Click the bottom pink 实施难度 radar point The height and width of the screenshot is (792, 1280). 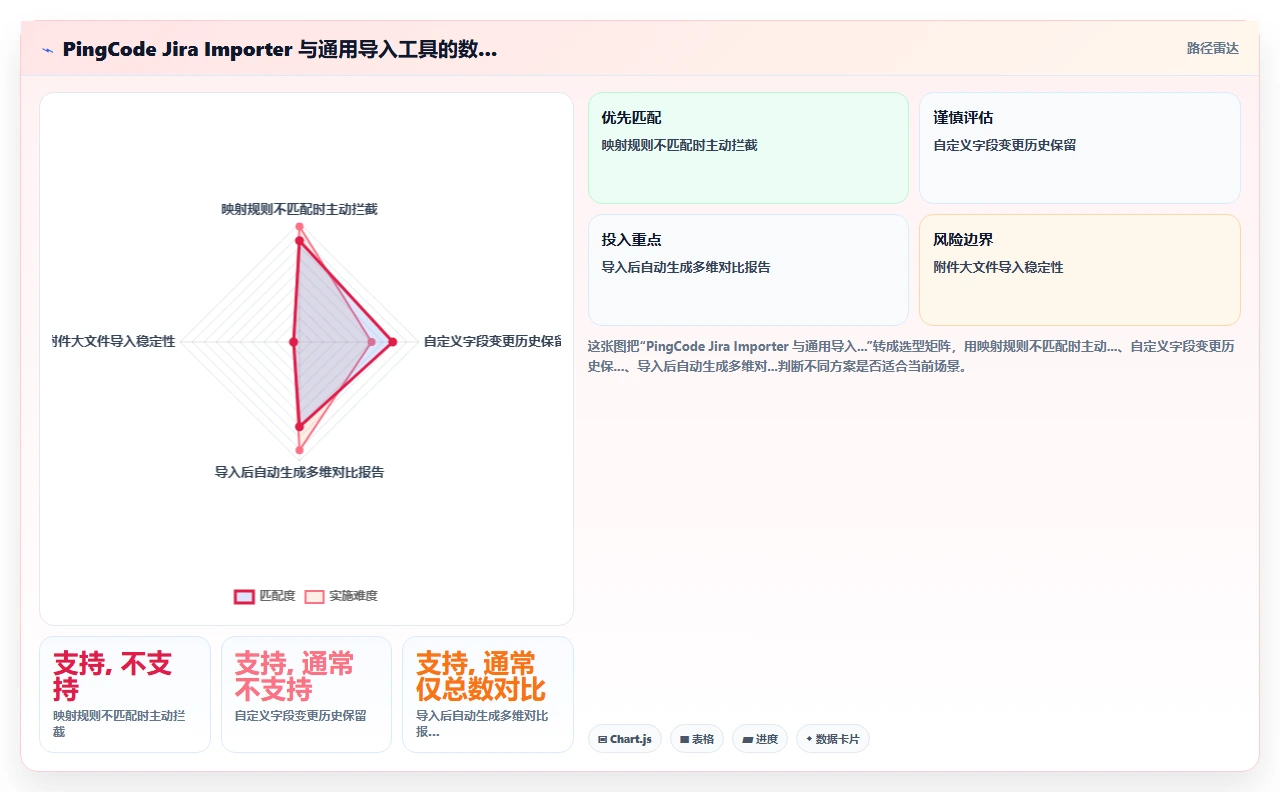(299, 450)
